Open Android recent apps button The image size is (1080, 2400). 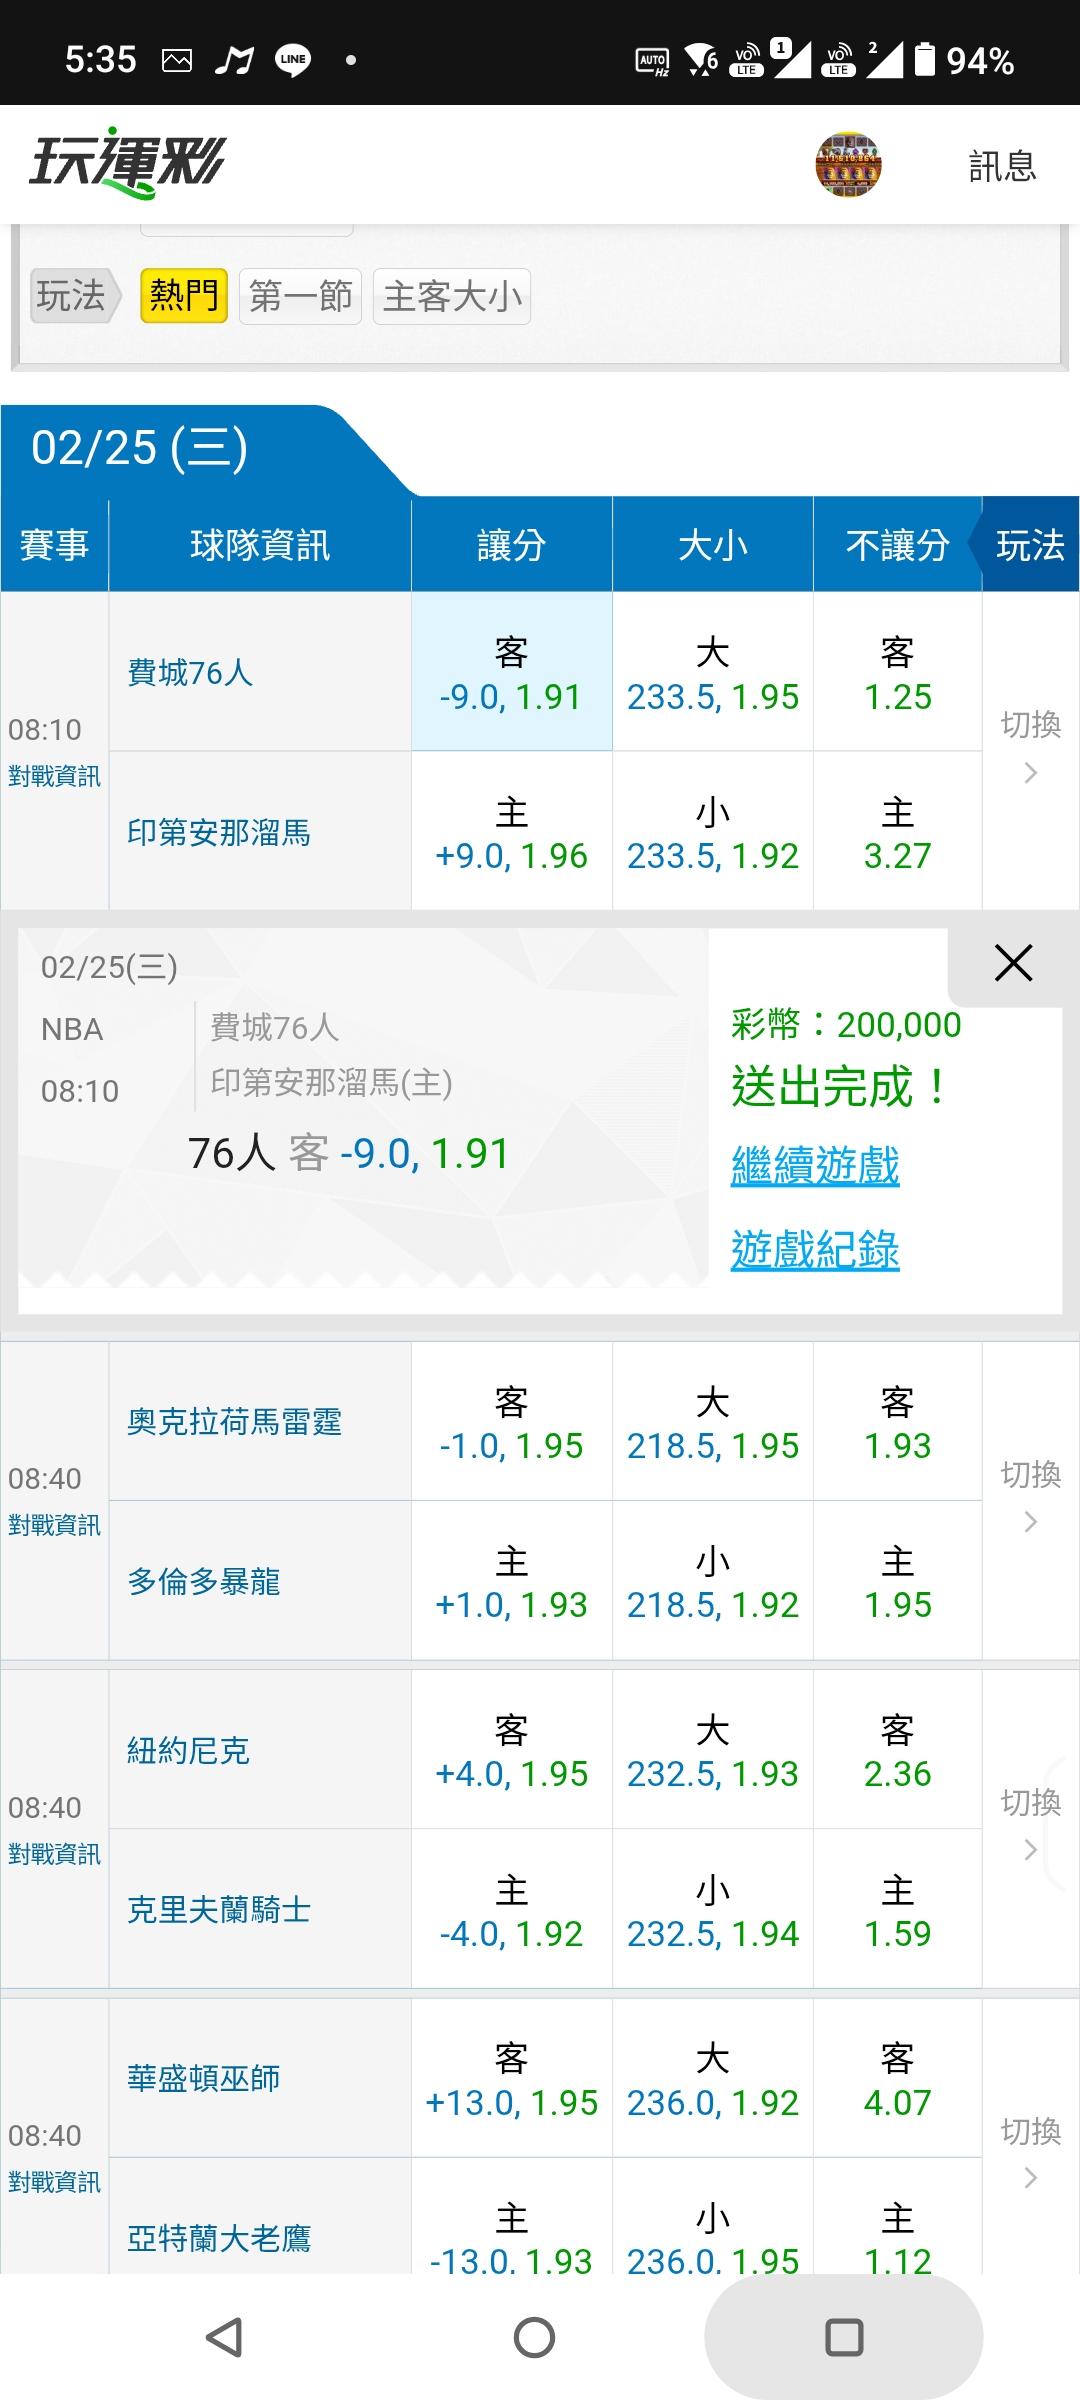844,2337
